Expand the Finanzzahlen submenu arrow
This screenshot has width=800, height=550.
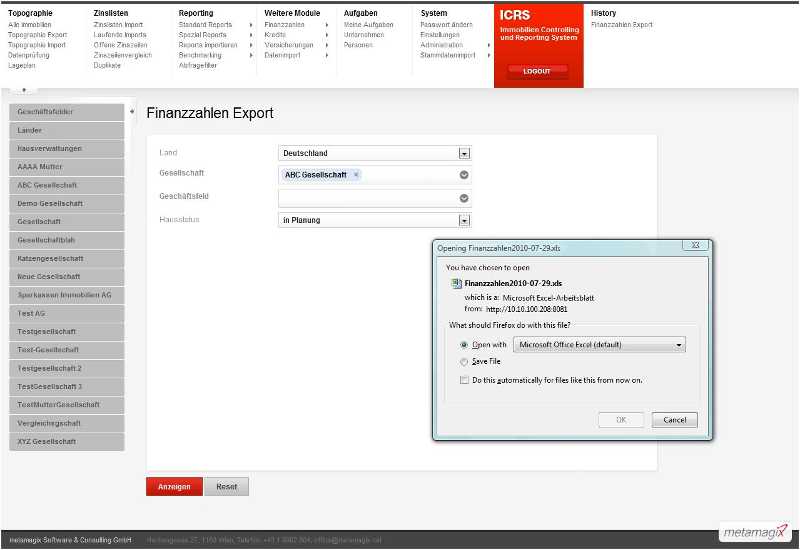click(x=327, y=24)
